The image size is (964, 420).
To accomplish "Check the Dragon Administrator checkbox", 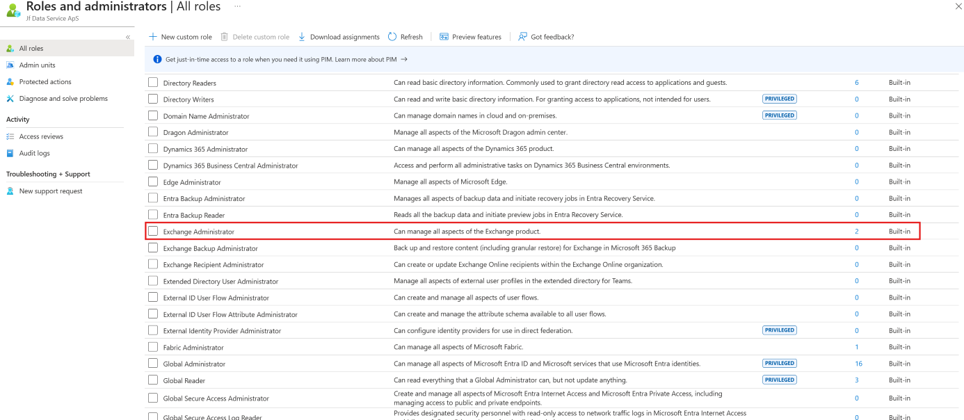I will click(x=153, y=132).
